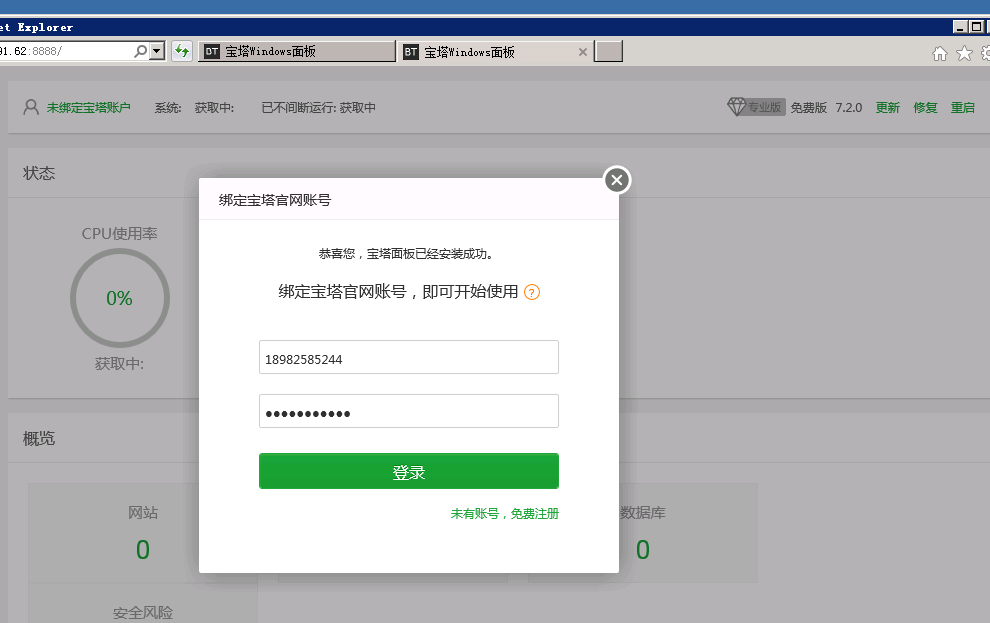Click the 数据库 count 0
The height and width of the screenshot is (623, 990).
point(643,550)
